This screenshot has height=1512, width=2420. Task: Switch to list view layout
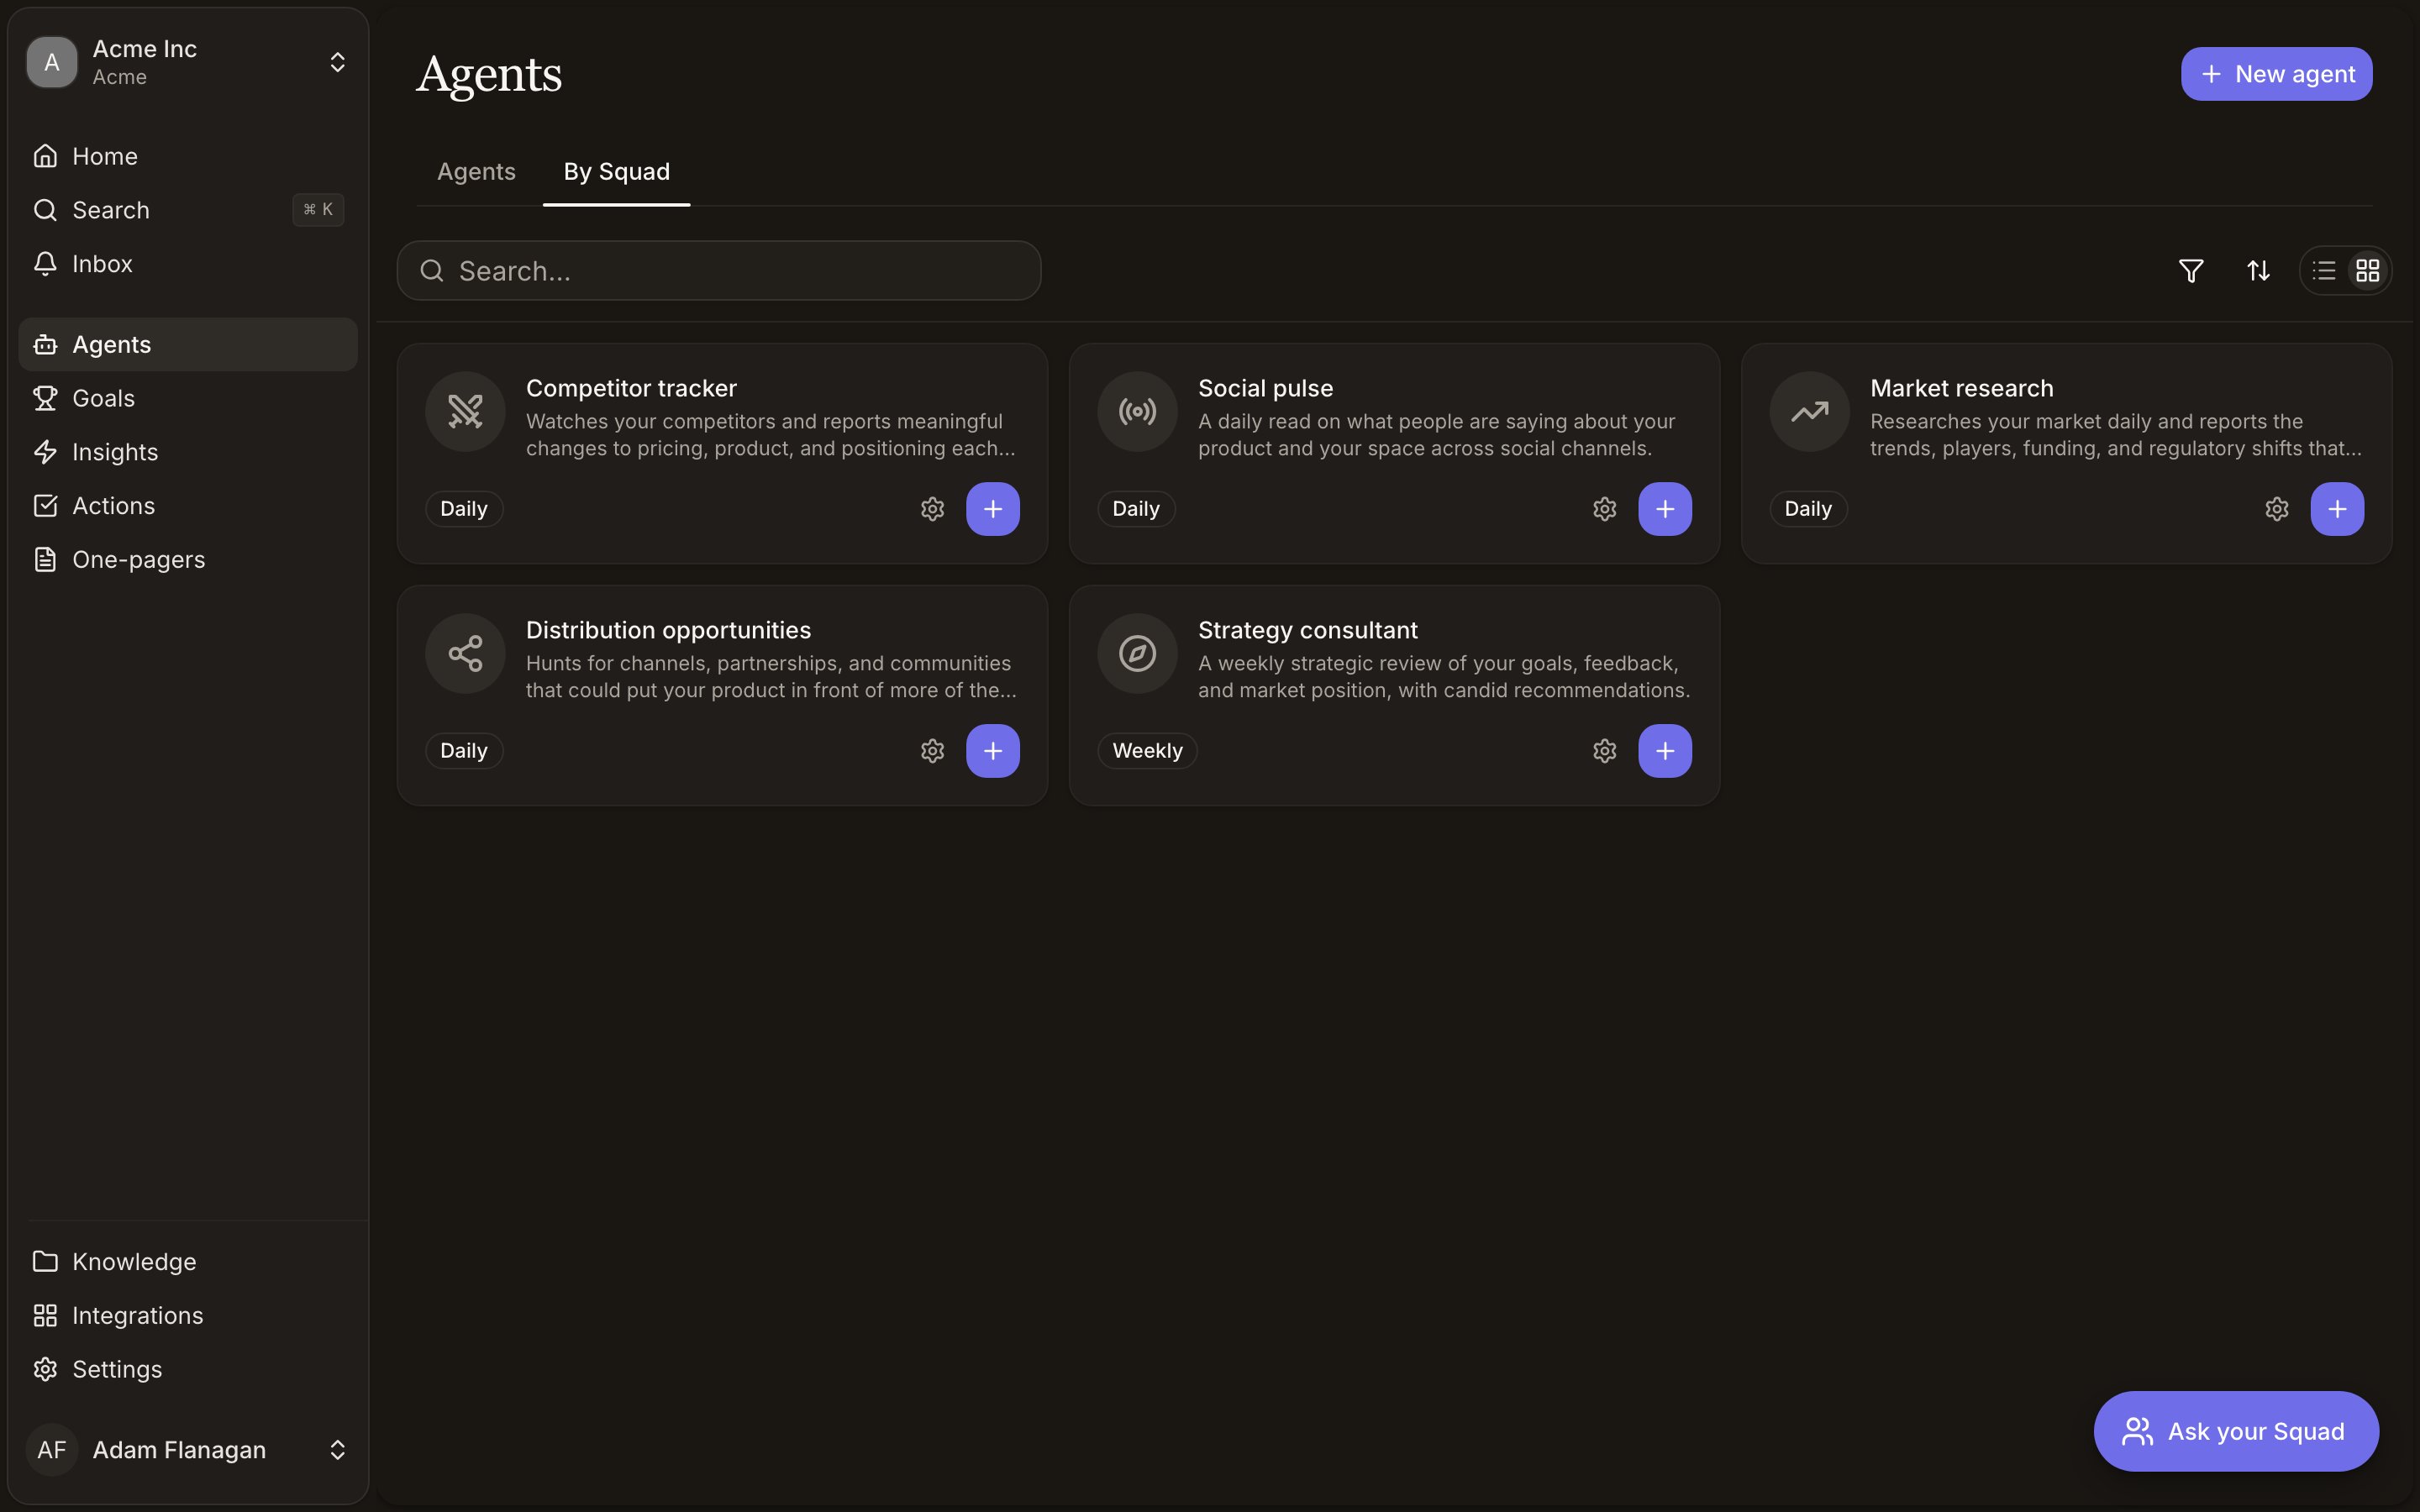(2323, 271)
